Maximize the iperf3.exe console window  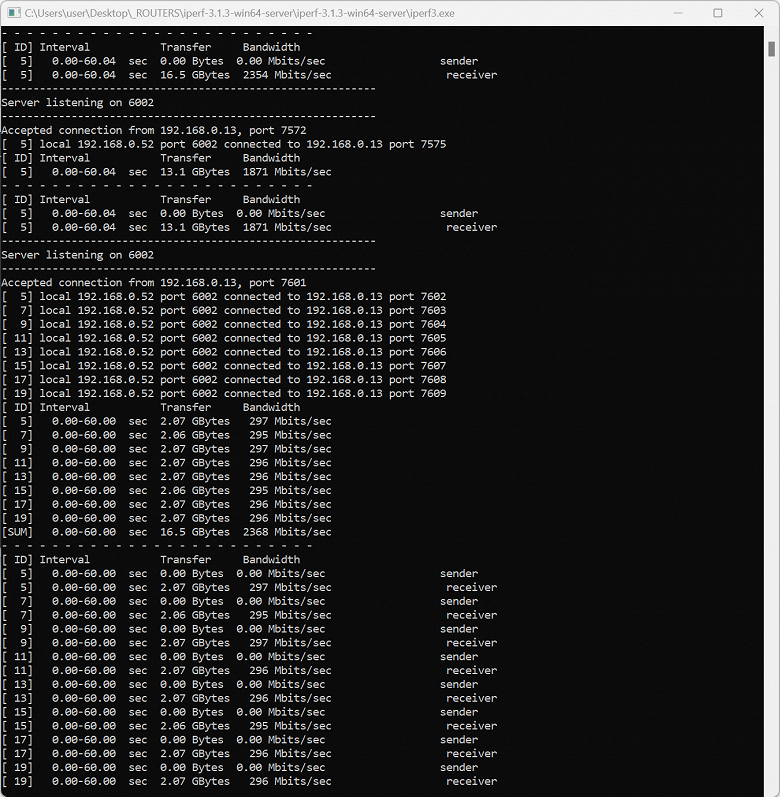717,13
